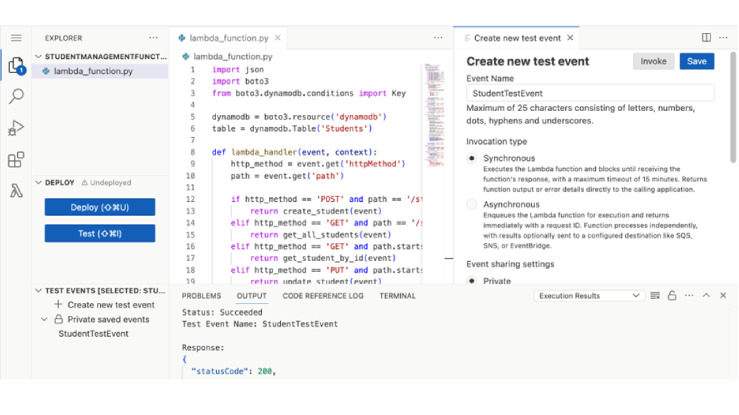The image size is (739, 415).
Task: Choose Private event sharing setting
Action: pos(472,281)
